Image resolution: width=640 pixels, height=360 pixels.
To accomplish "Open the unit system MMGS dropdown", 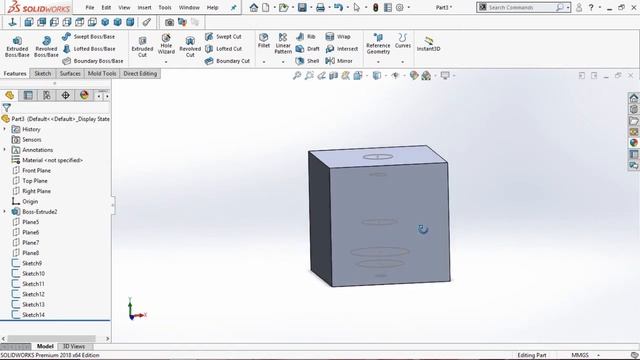I will tap(598, 355).
